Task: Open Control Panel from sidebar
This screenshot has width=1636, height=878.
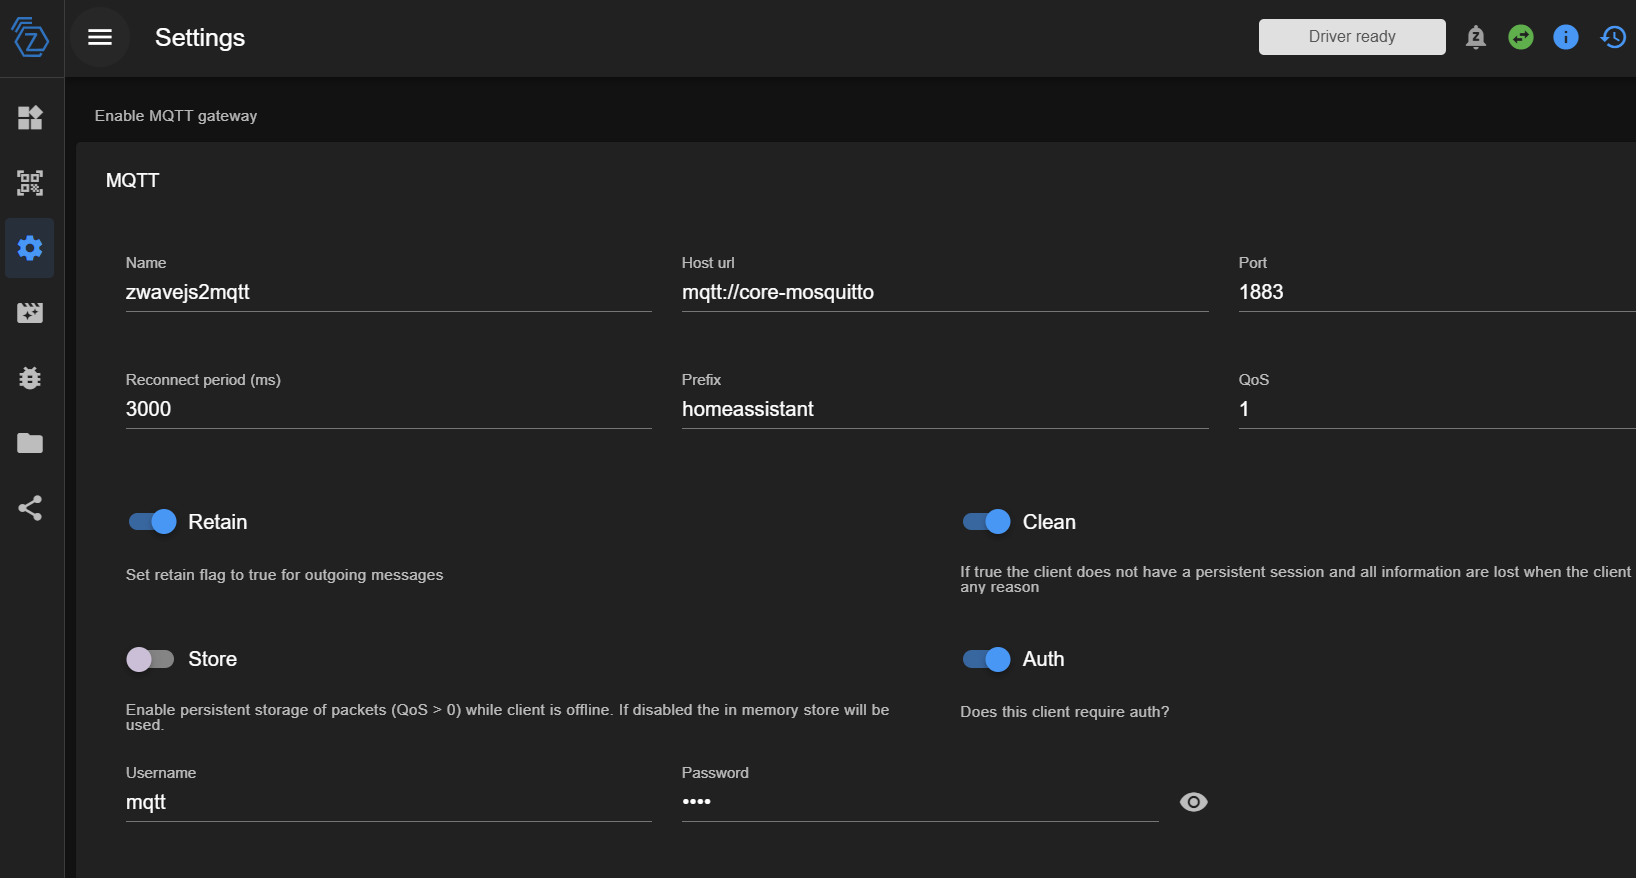Action: tap(30, 118)
